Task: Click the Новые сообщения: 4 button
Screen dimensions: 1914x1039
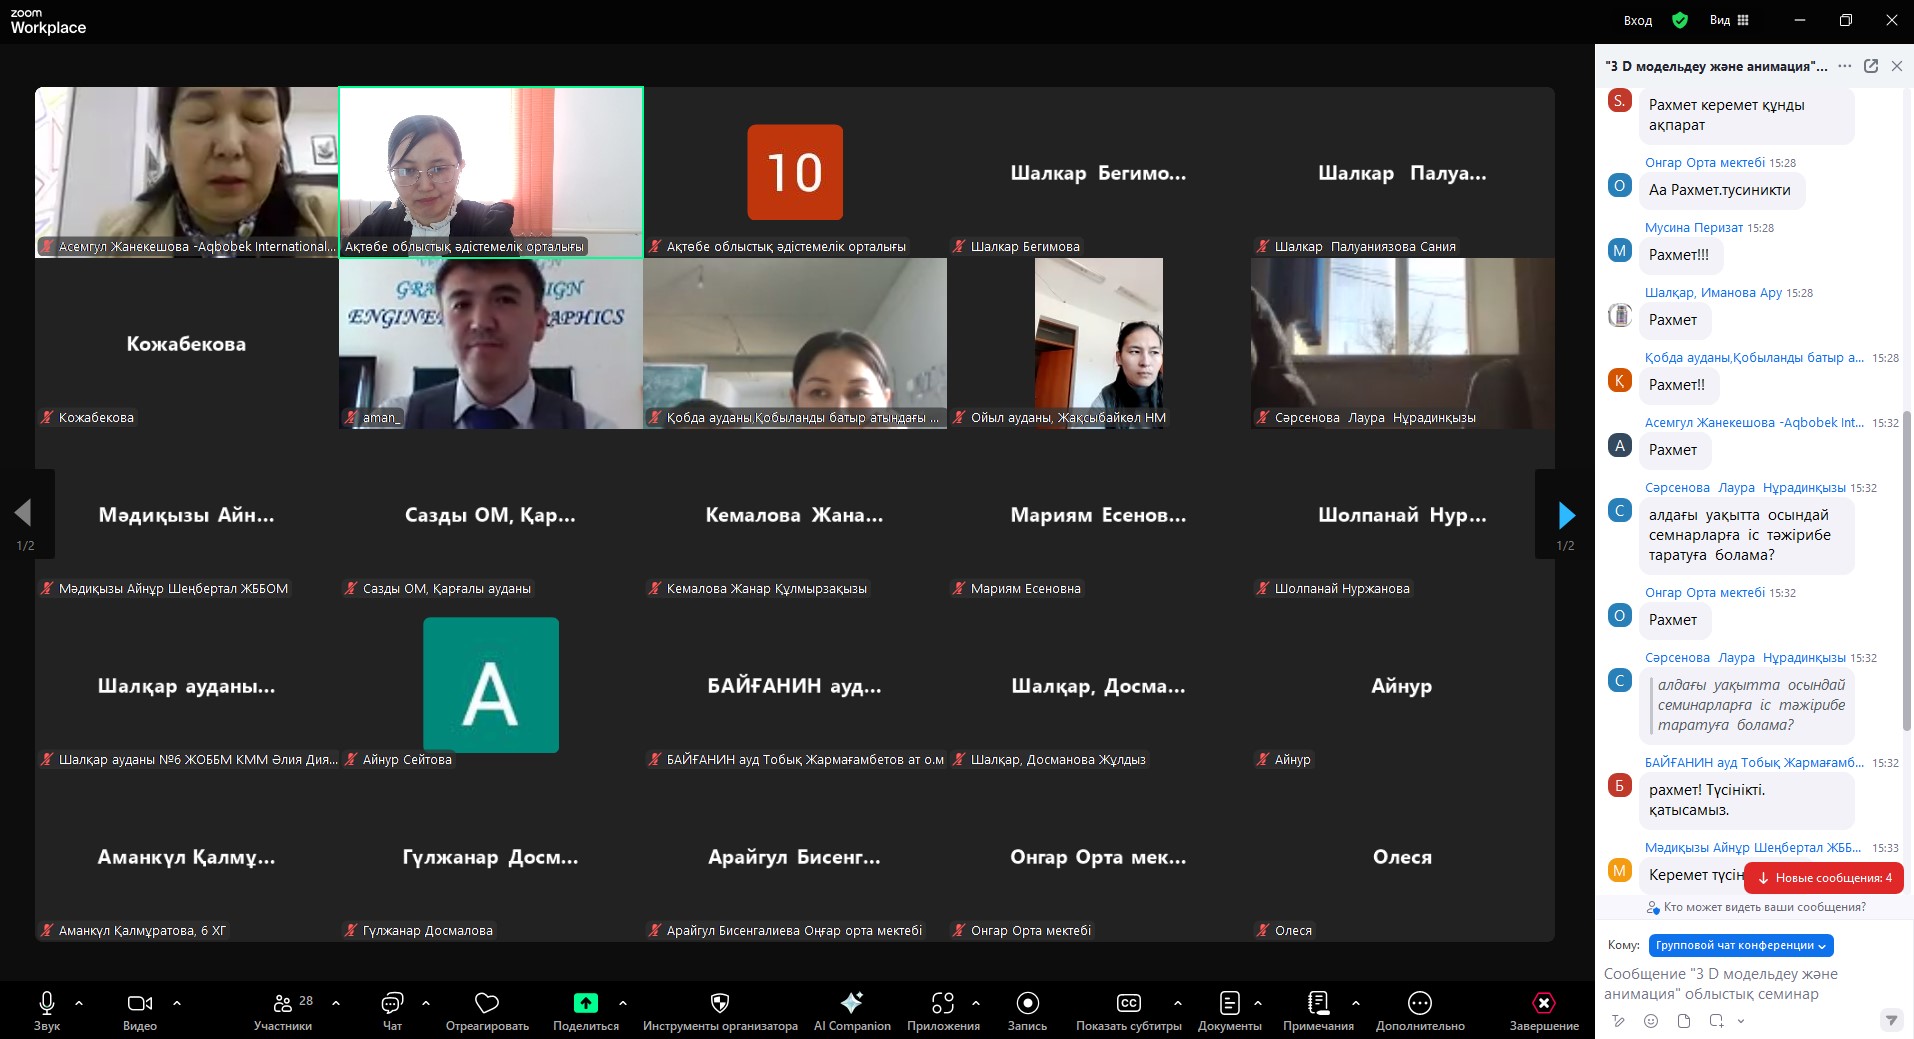Action: point(1824,878)
